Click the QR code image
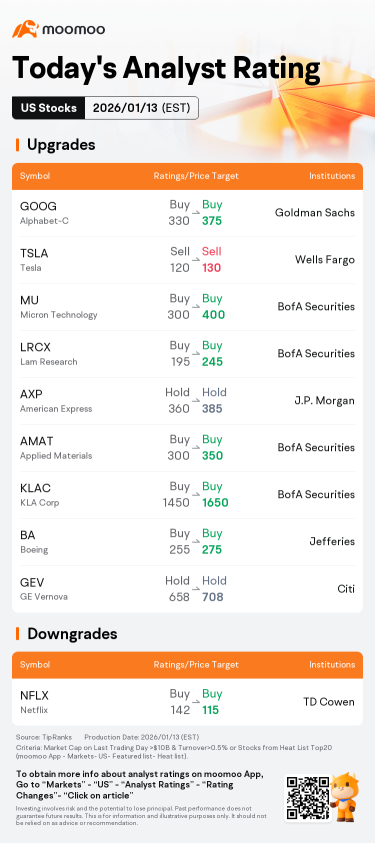 click(x=306, y=797)
